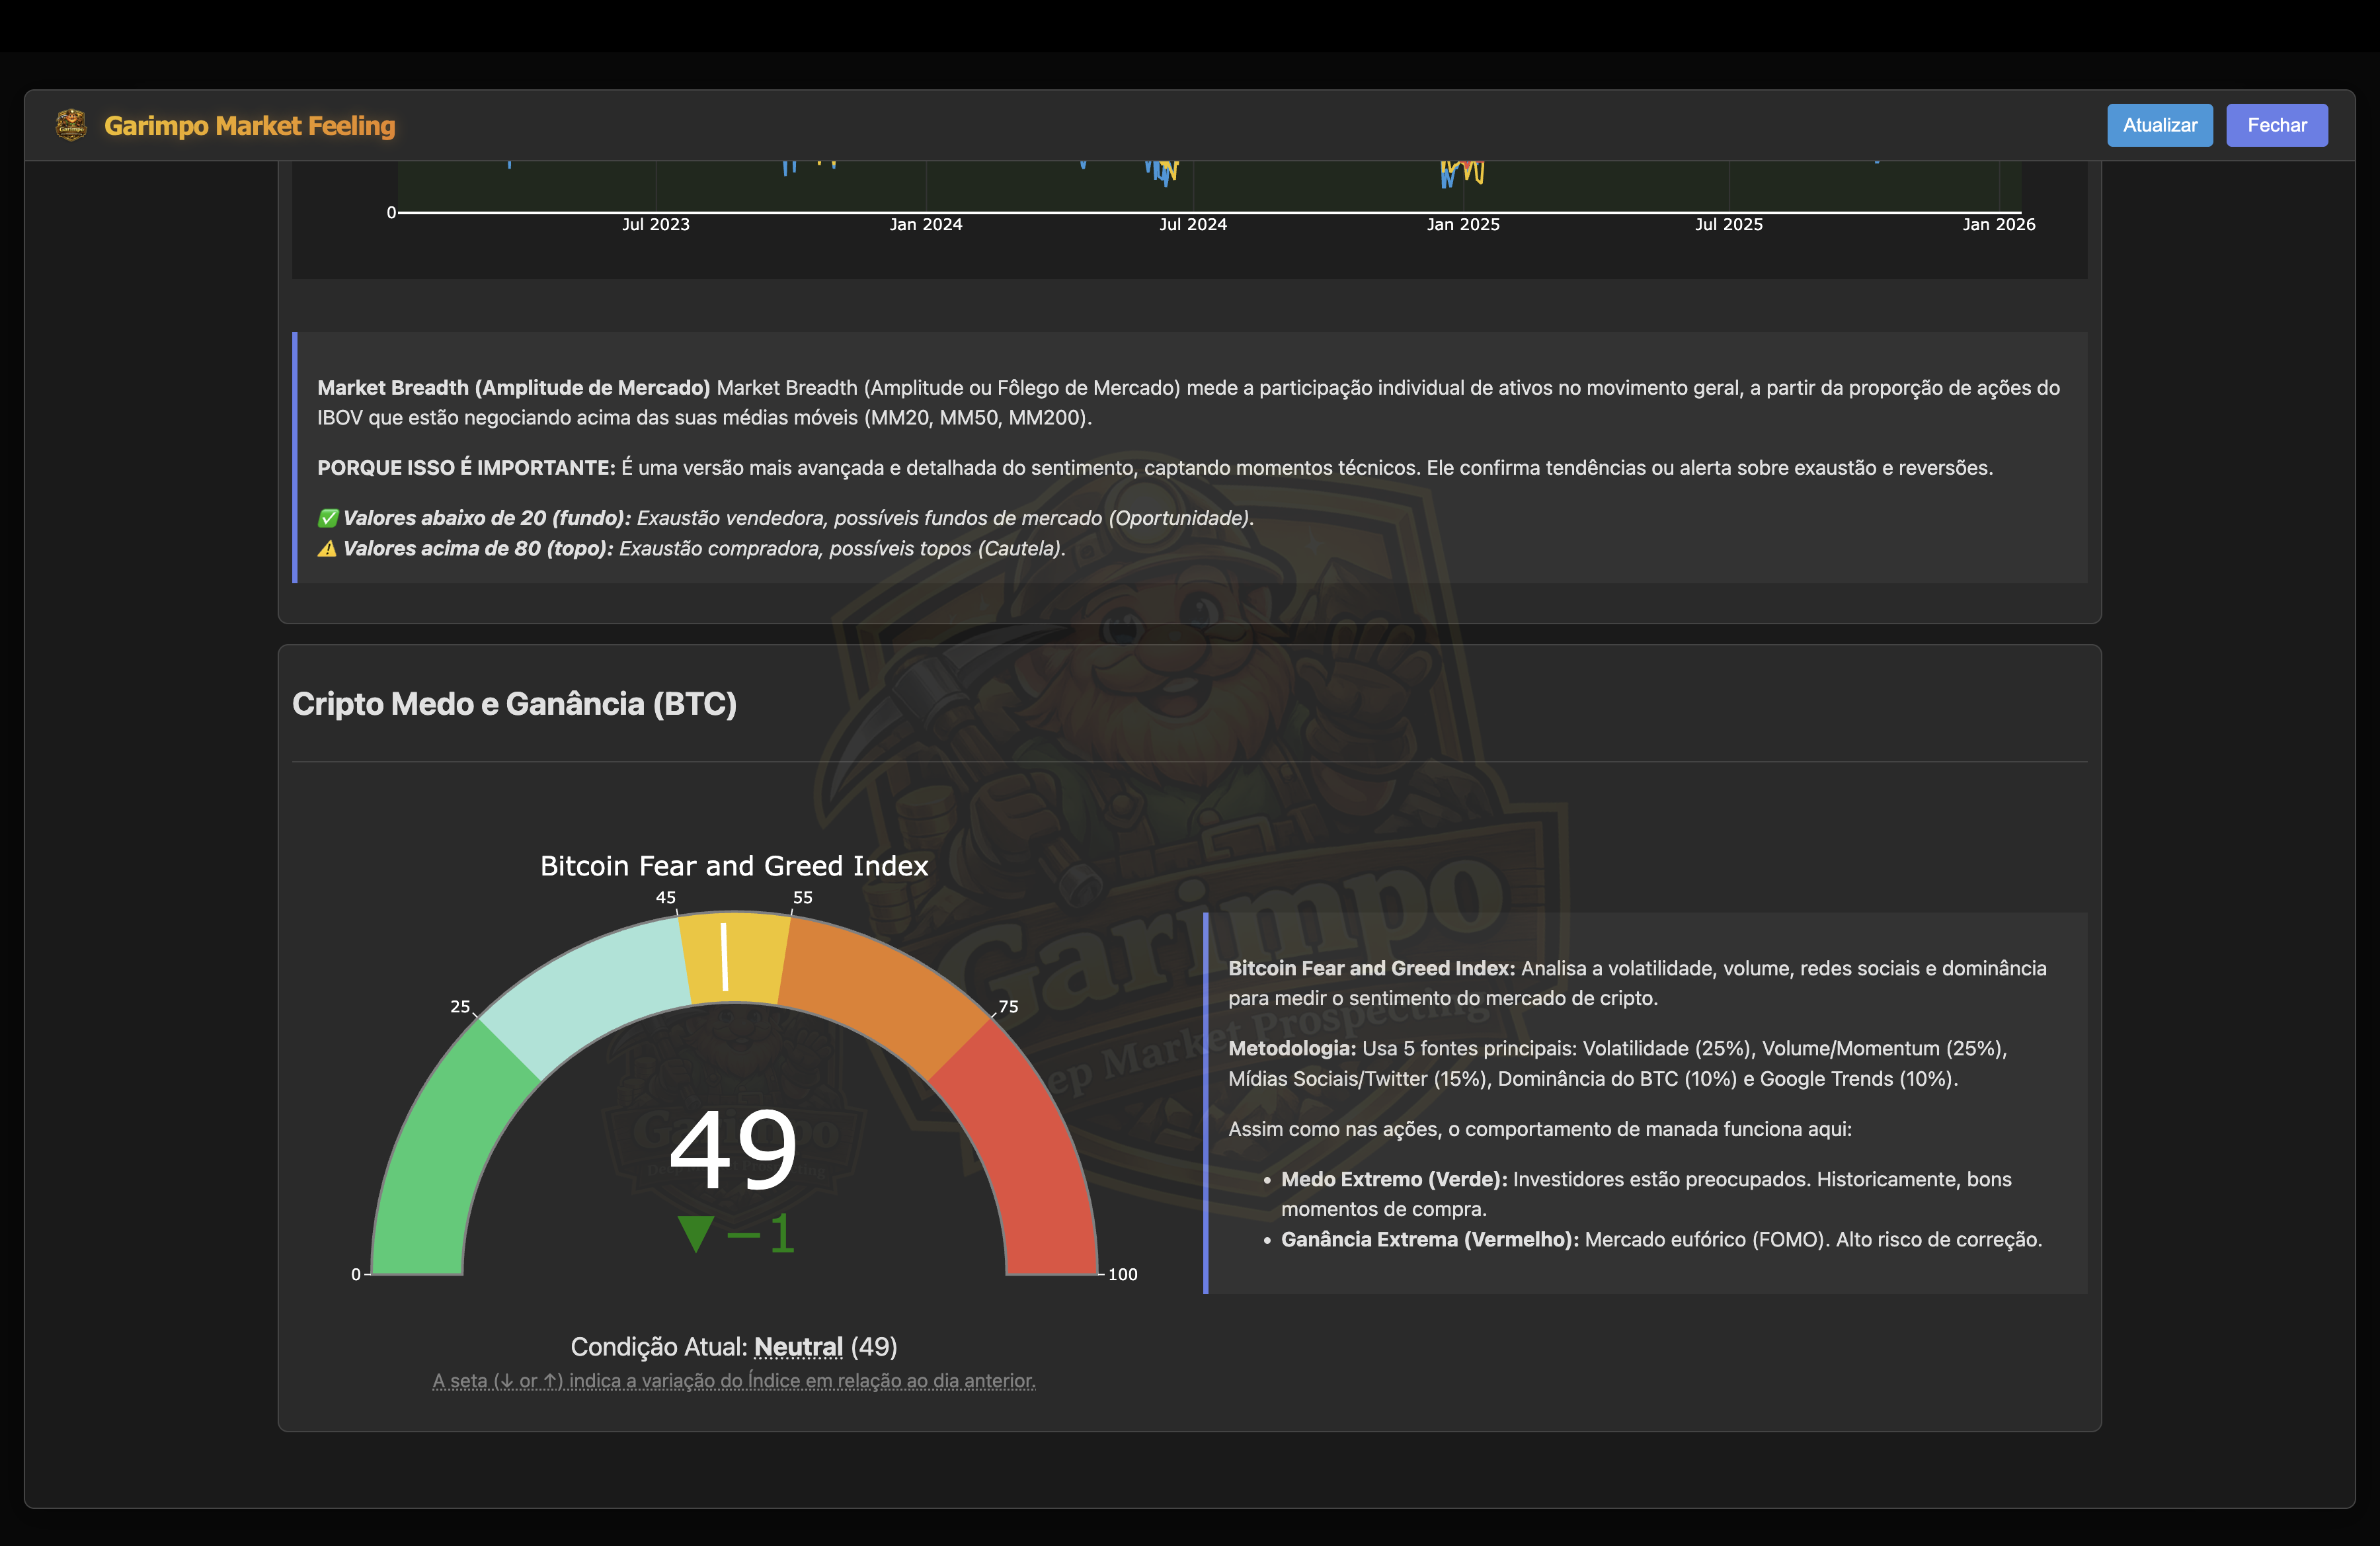Click the Garimpo miner logo icon

pos(71,125)
